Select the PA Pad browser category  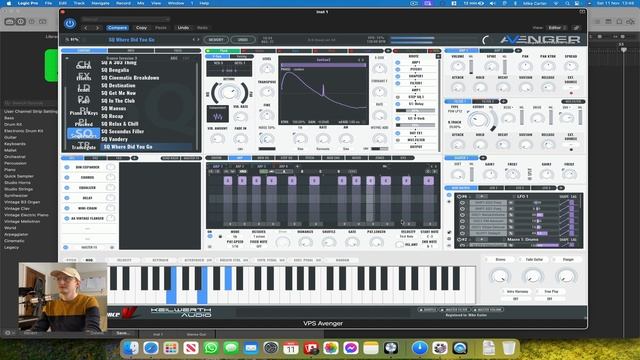[83, 99]
